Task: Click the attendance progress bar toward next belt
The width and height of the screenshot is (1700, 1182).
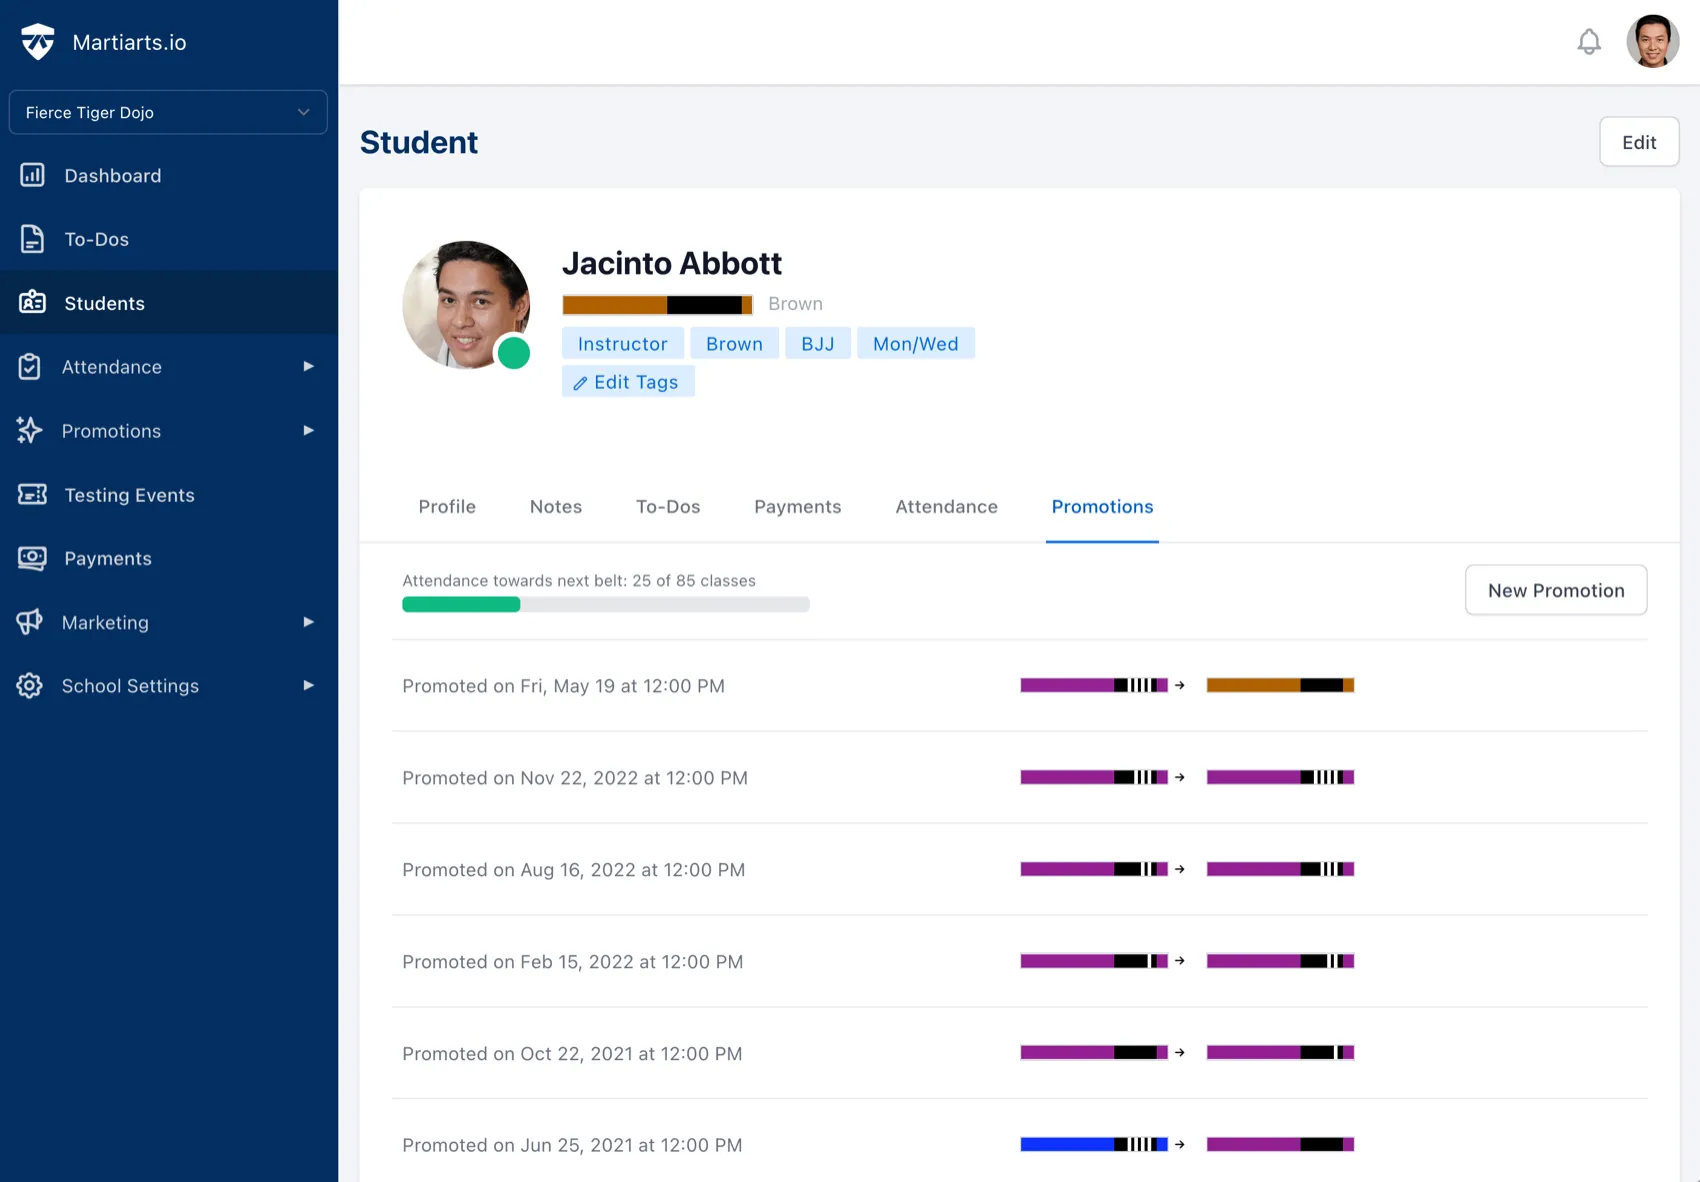Action: (605, 604)
